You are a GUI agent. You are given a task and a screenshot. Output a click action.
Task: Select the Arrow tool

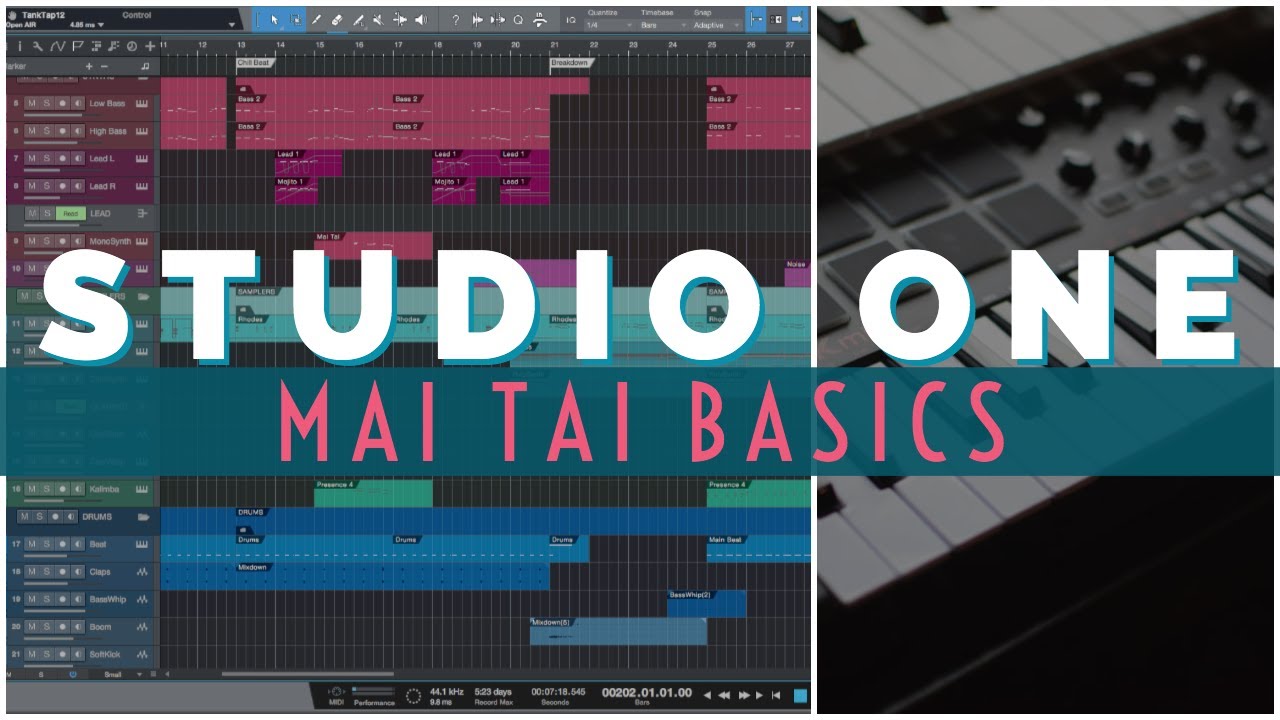tap(274, 19)
